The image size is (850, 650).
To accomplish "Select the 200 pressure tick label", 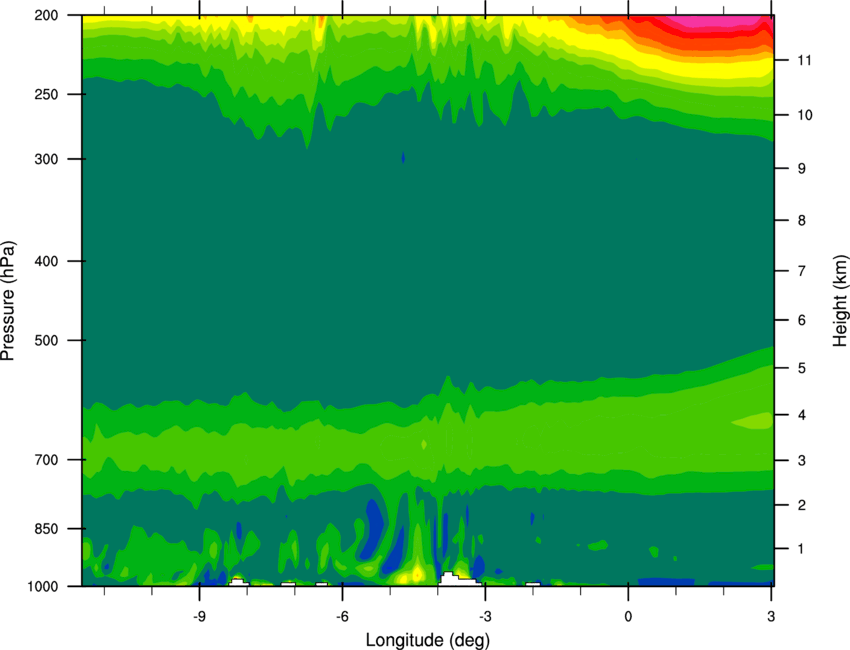I will coord(47,15).
